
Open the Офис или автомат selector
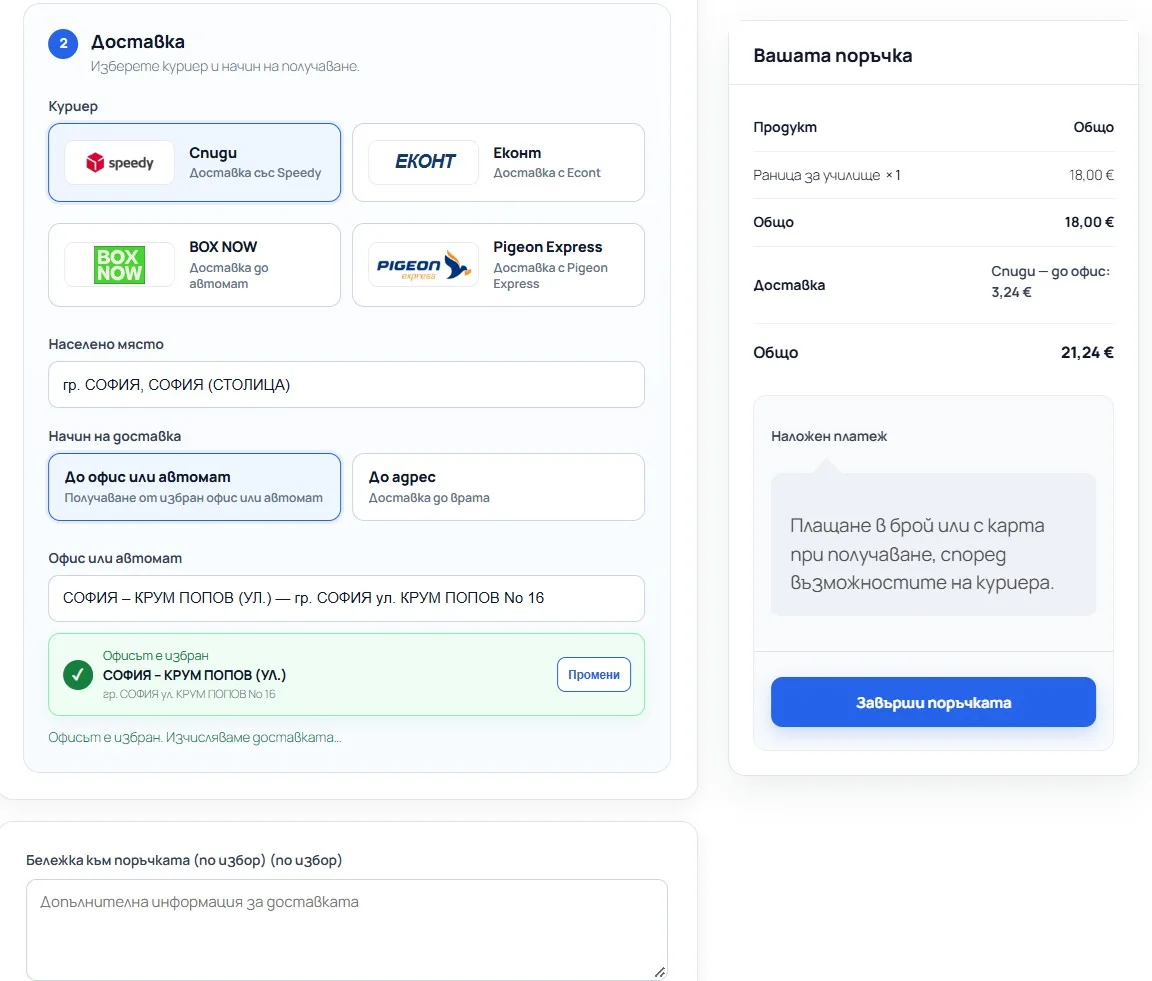(x=346, y=598)
